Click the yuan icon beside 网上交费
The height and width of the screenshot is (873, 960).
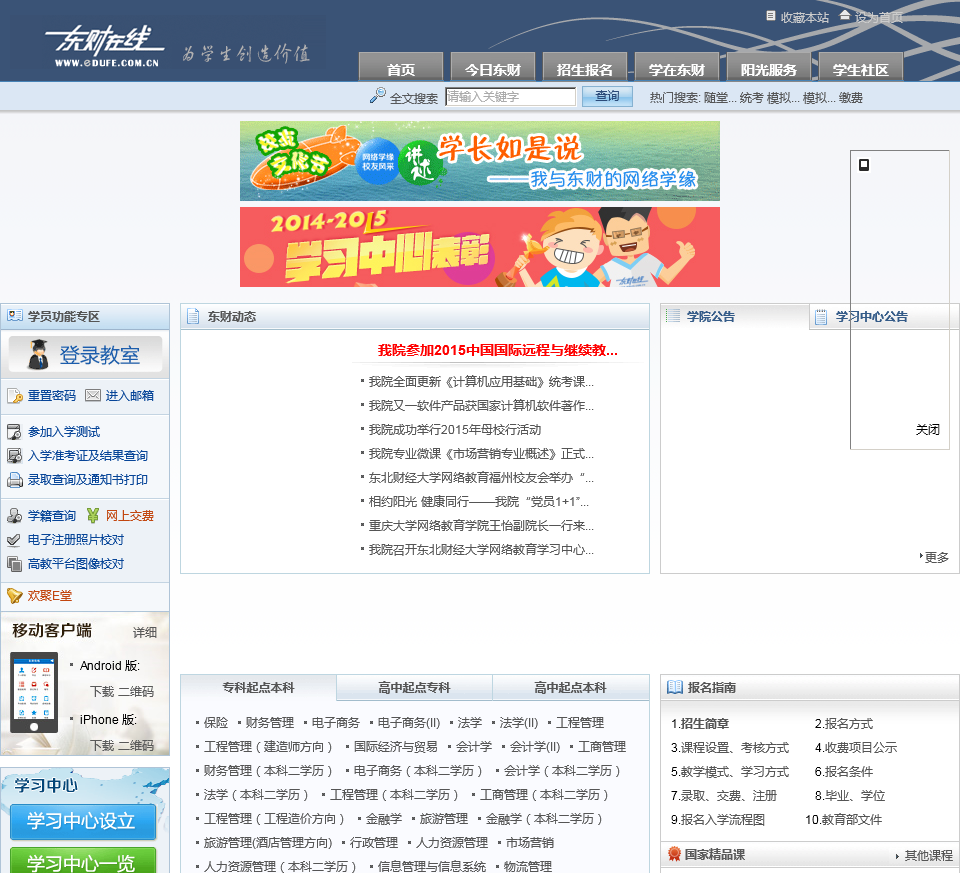point(92,515)
